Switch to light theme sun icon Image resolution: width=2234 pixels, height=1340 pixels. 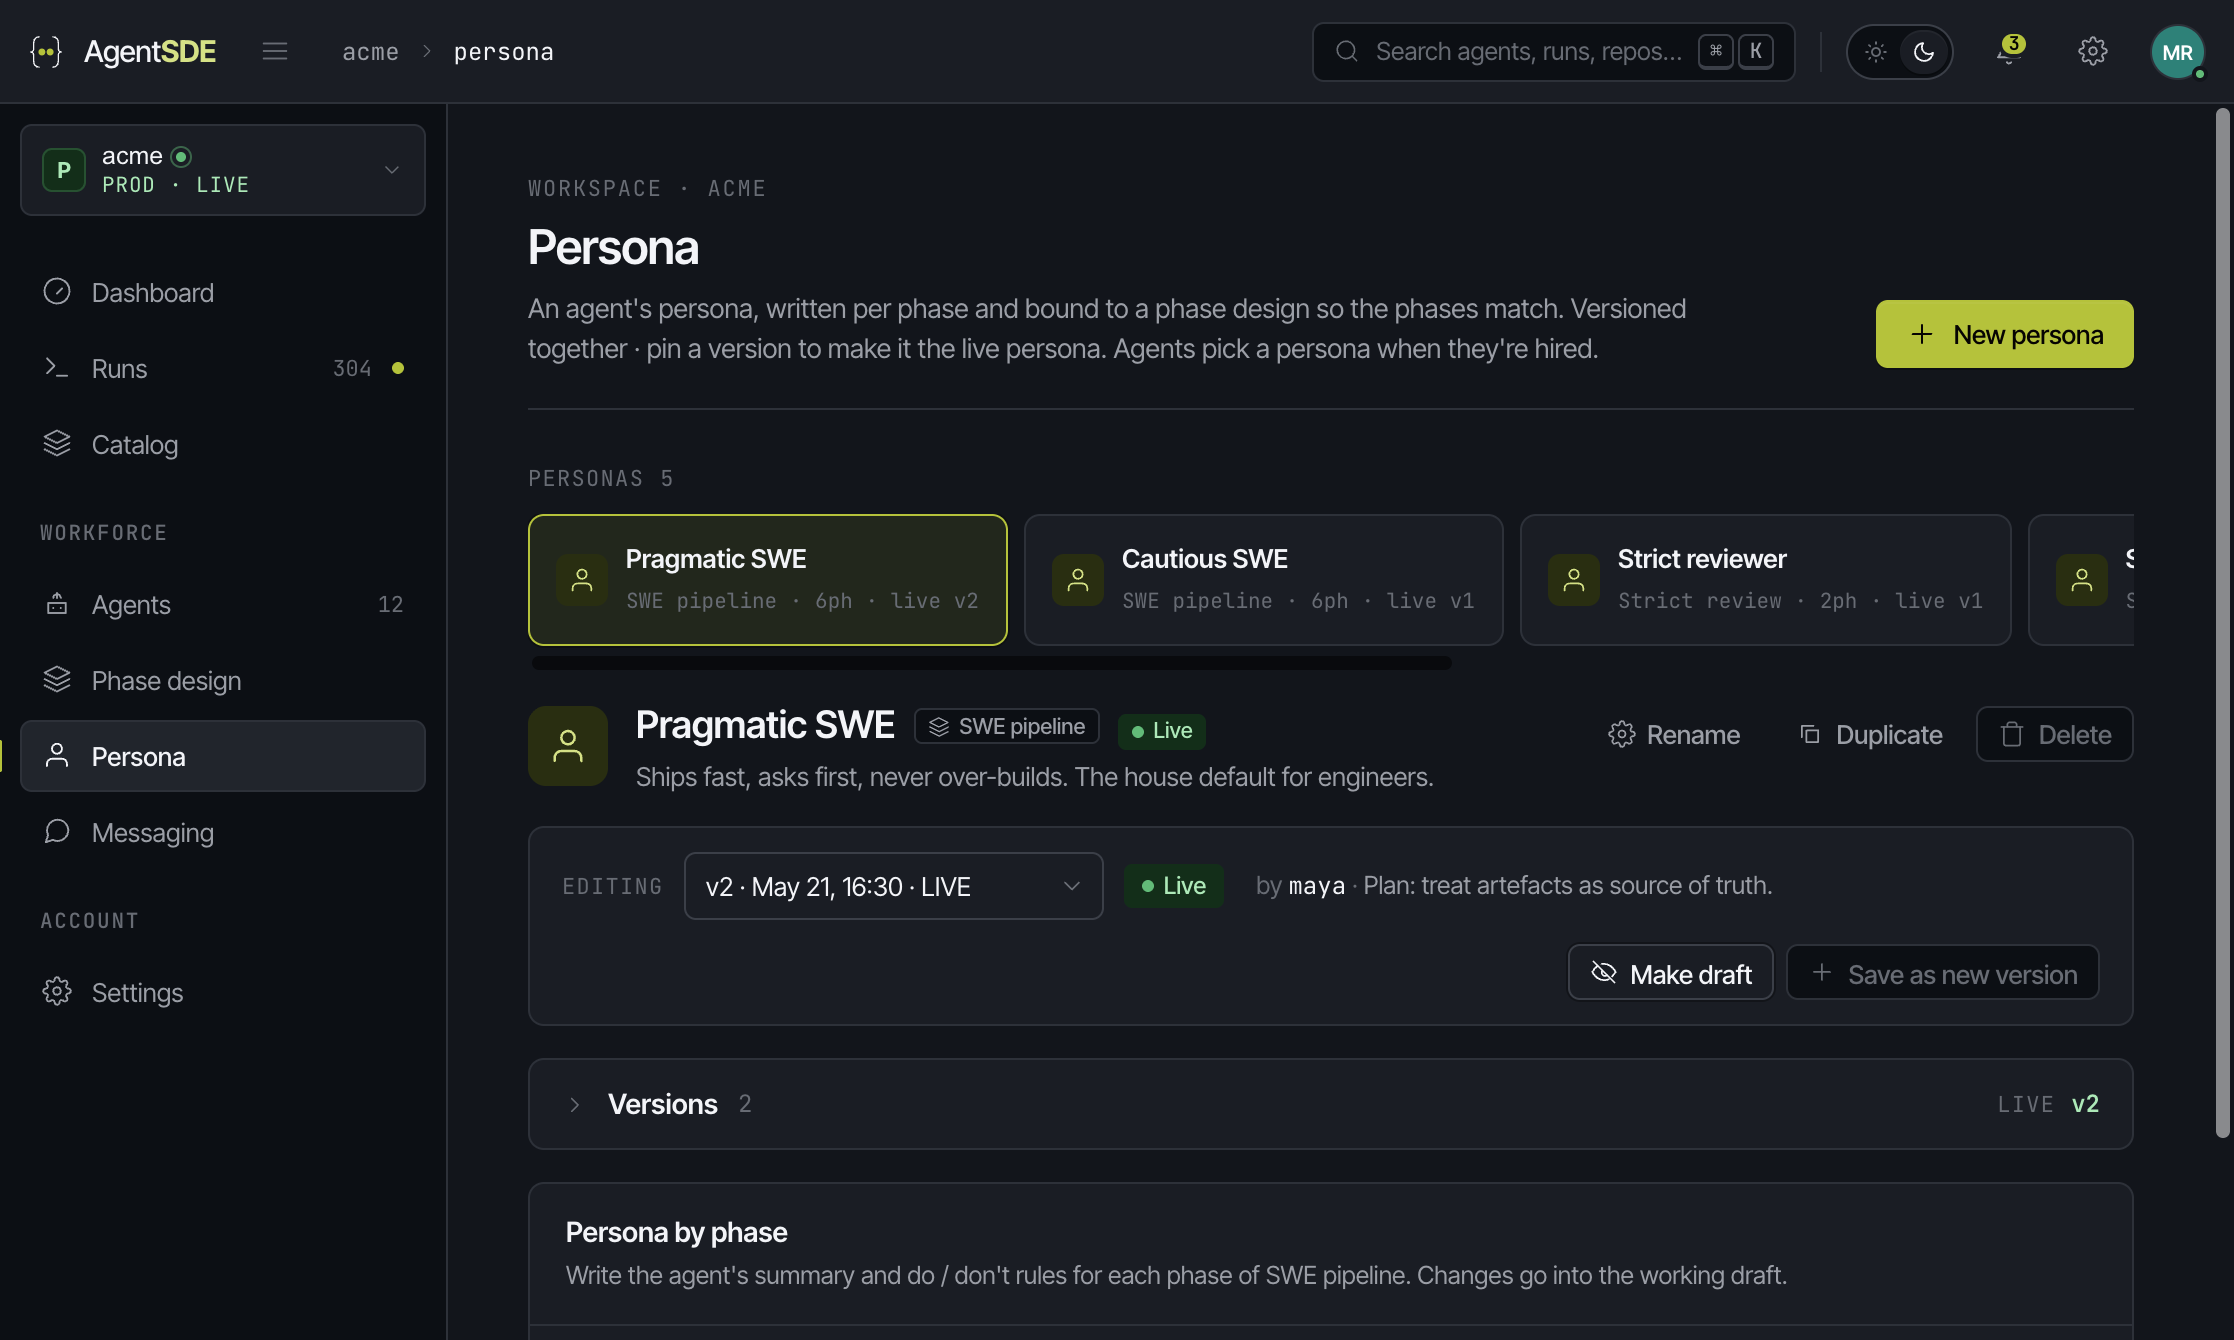[1876, 52]
